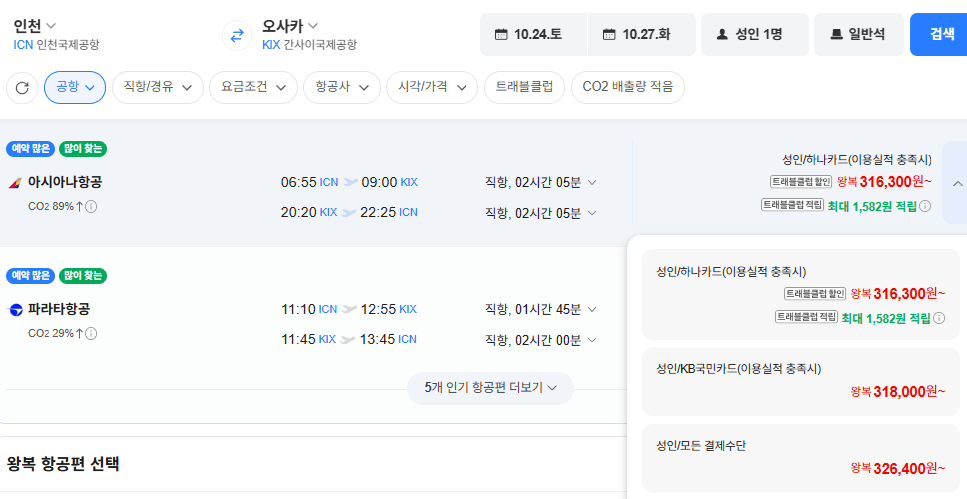
Task: Click KIX 간사이국제공항 label
Action: point(309,44)
